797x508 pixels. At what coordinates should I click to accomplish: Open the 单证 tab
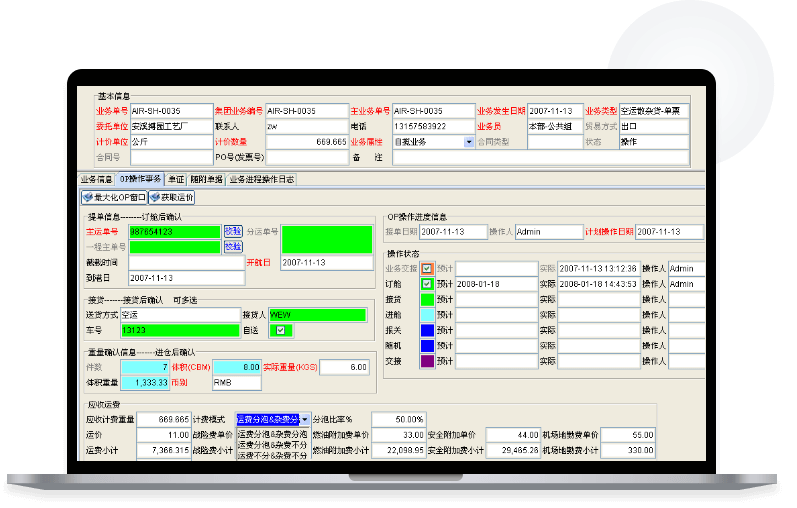[176, 180]
